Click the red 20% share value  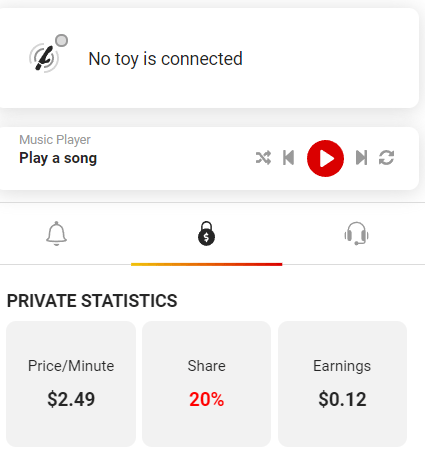(206, 399)
